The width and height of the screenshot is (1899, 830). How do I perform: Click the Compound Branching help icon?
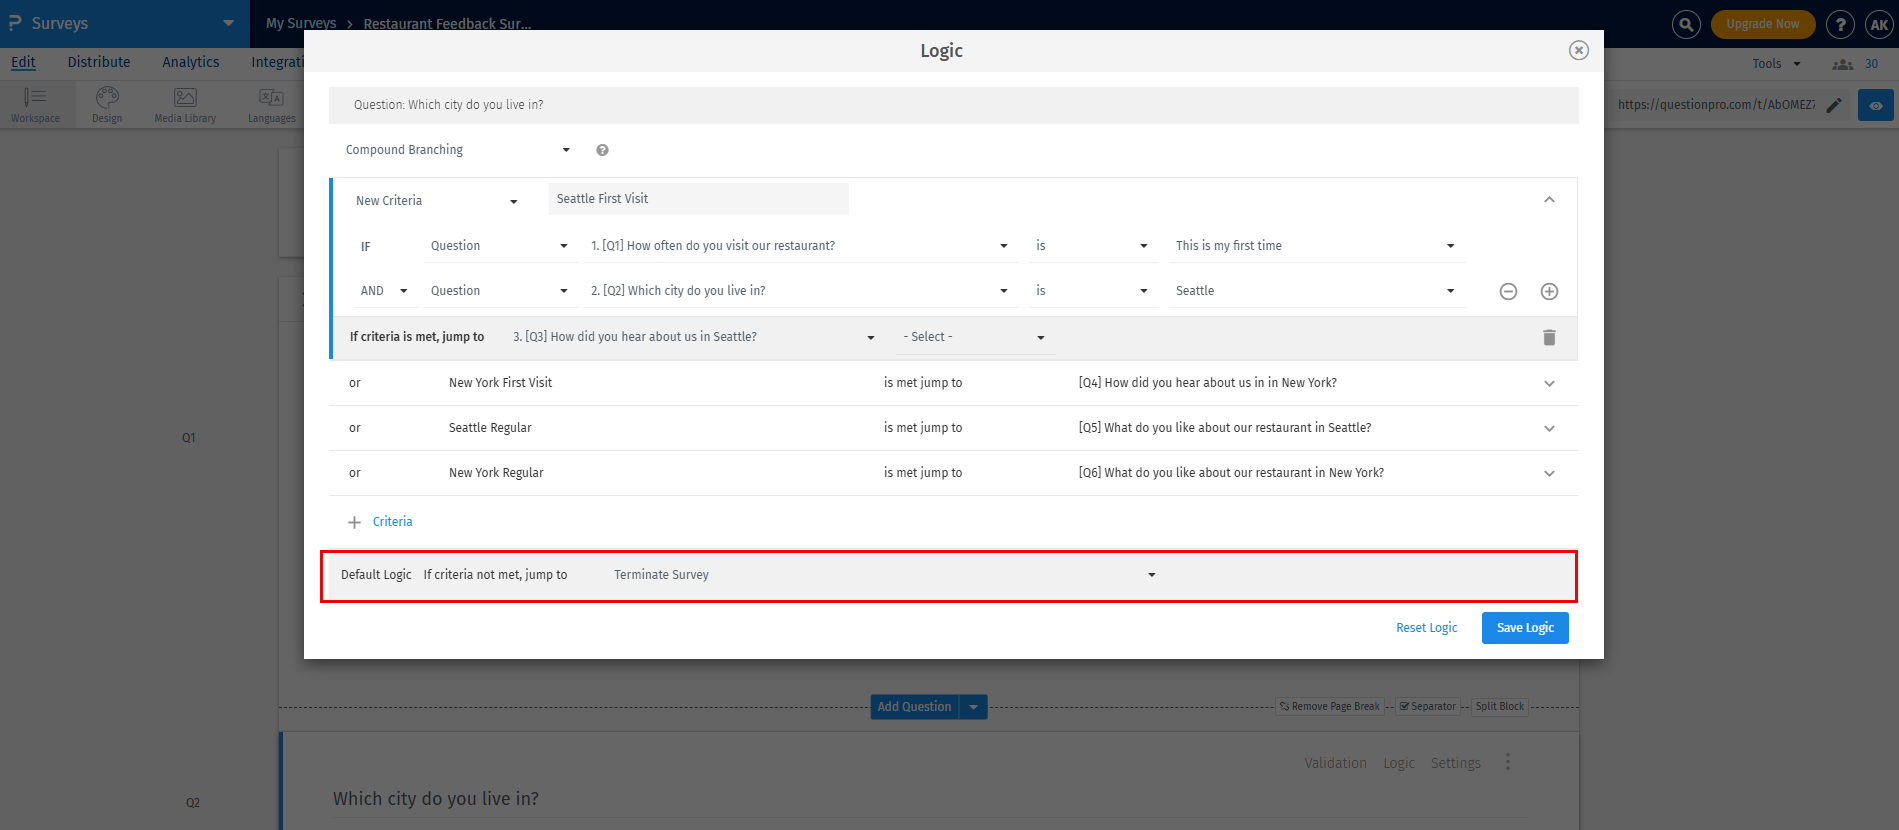pos(602,150)
